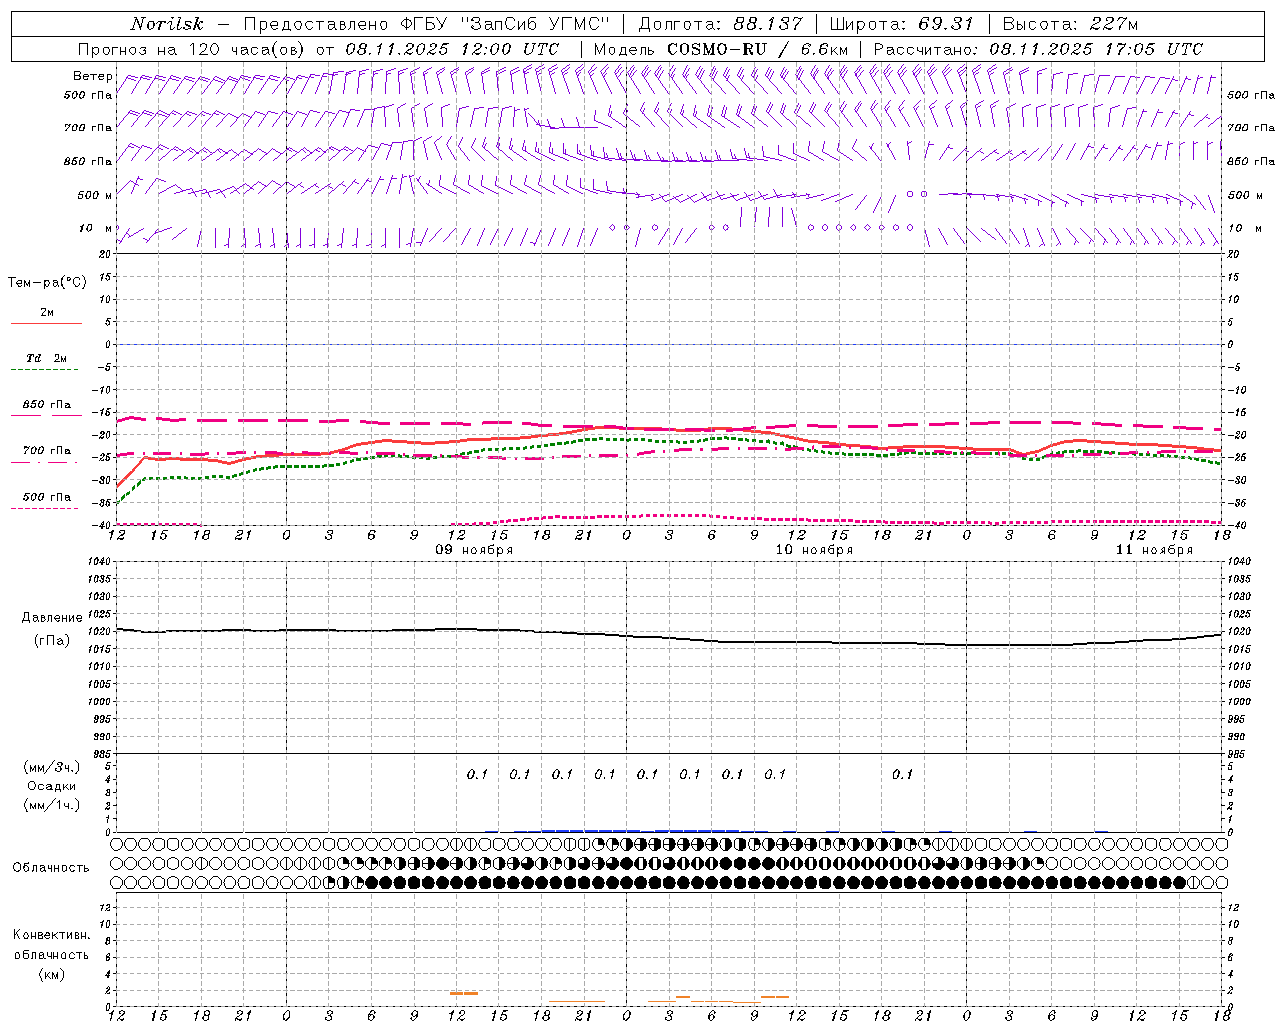The image size is (1280, 1024).
Task: Click the Ветер wind section label
Action: (x=92, y=76)
